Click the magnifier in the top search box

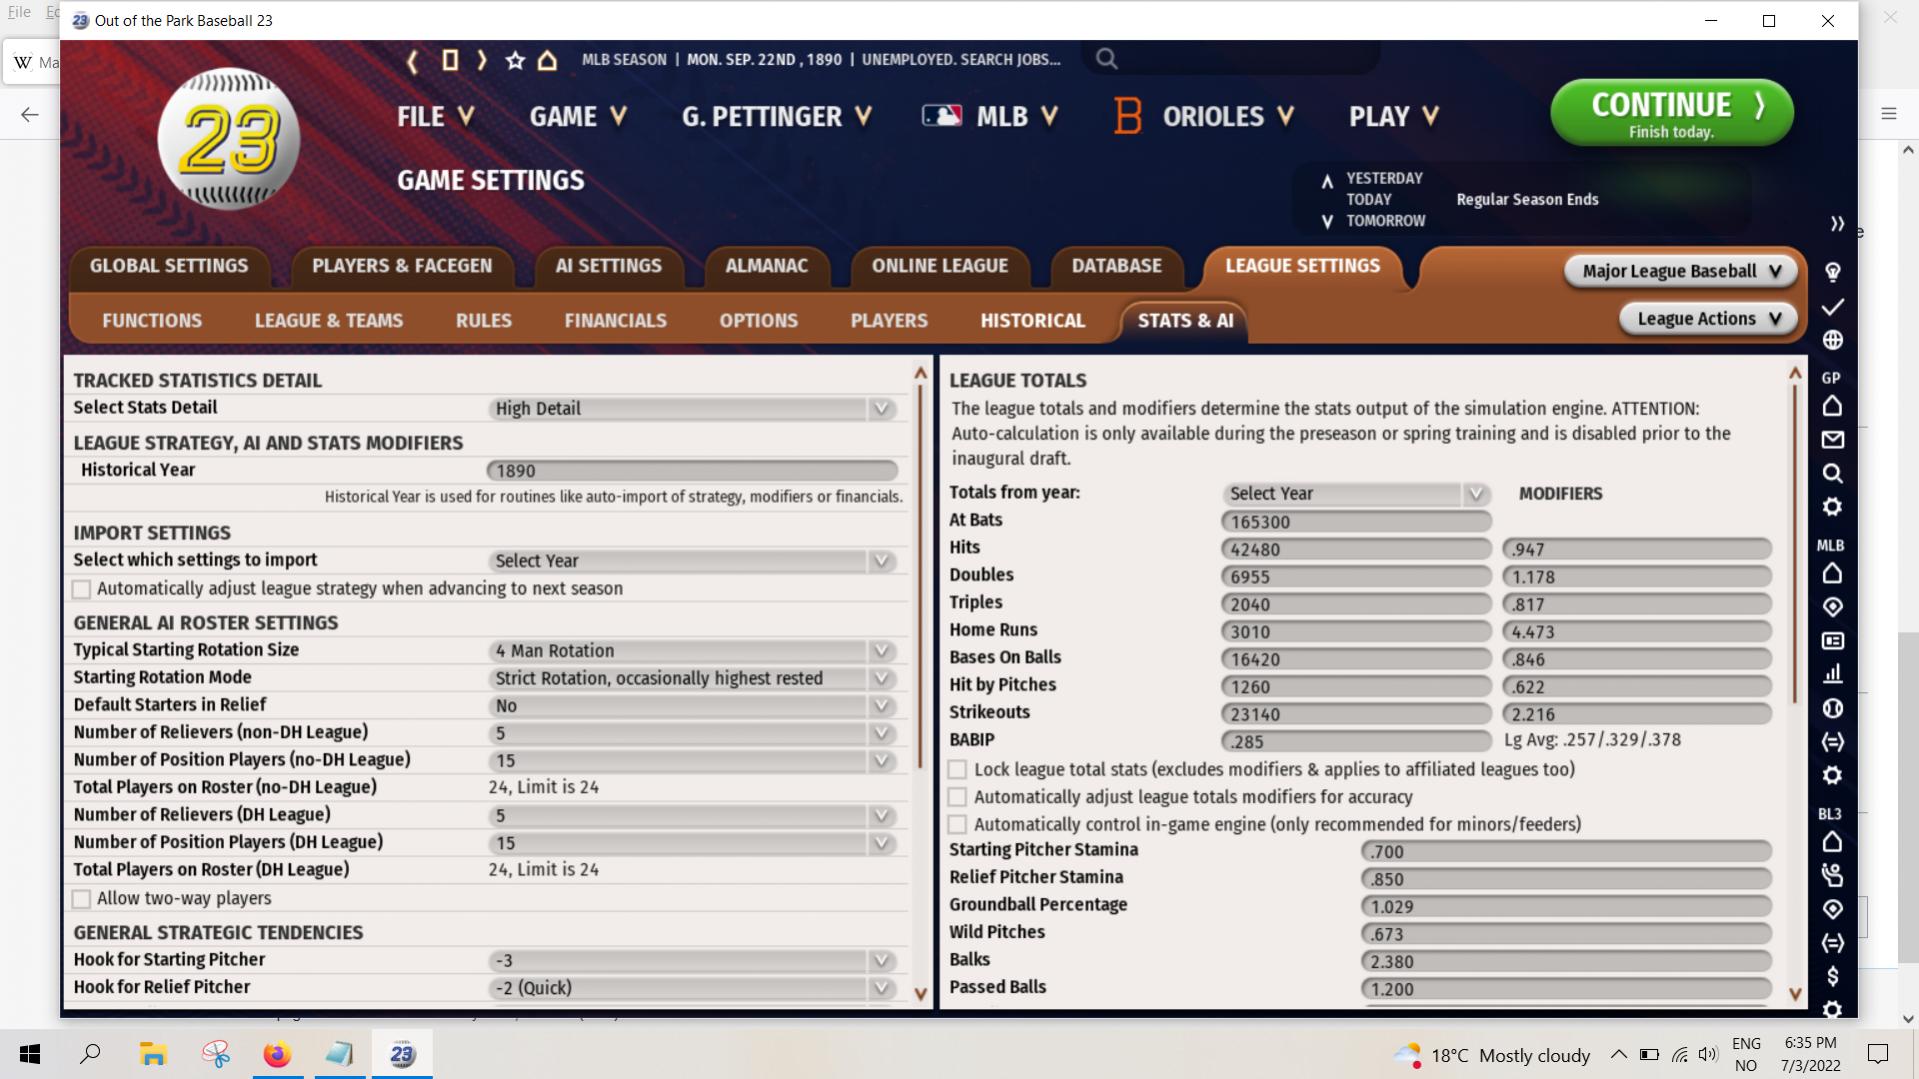point(1106,59)
